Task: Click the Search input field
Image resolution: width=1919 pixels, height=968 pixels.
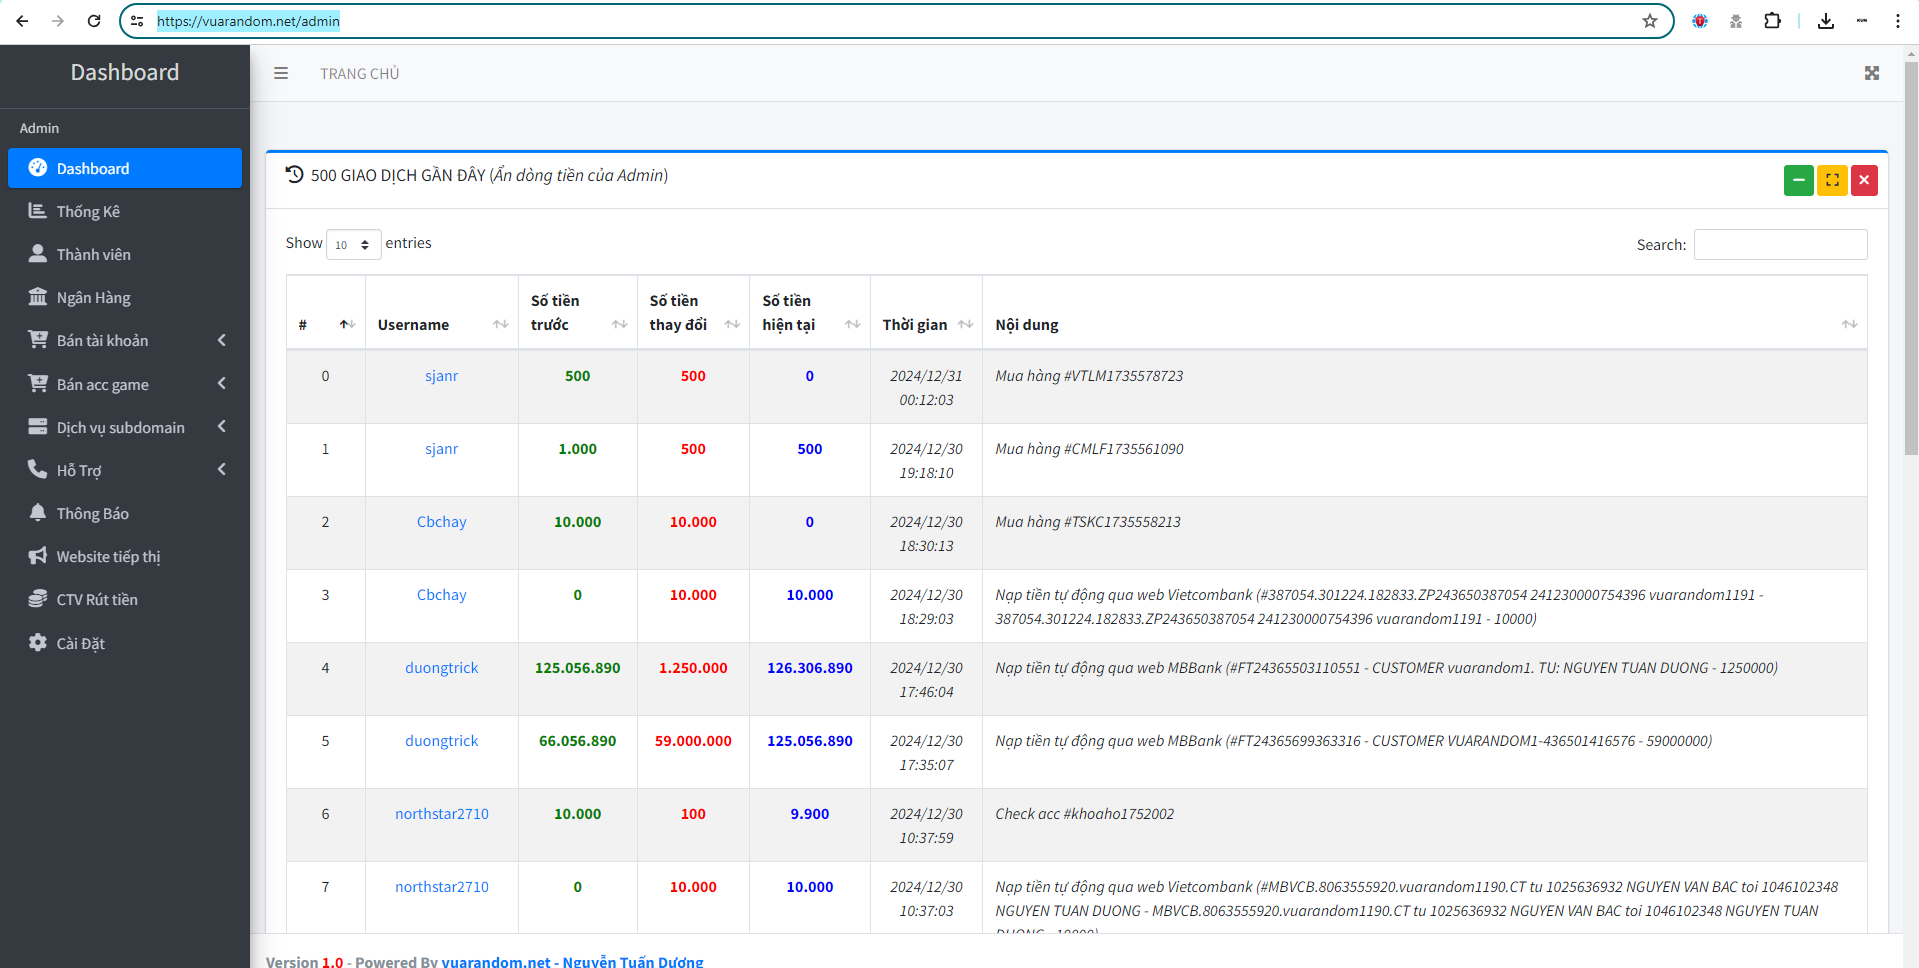Action: coord(1779,245)
